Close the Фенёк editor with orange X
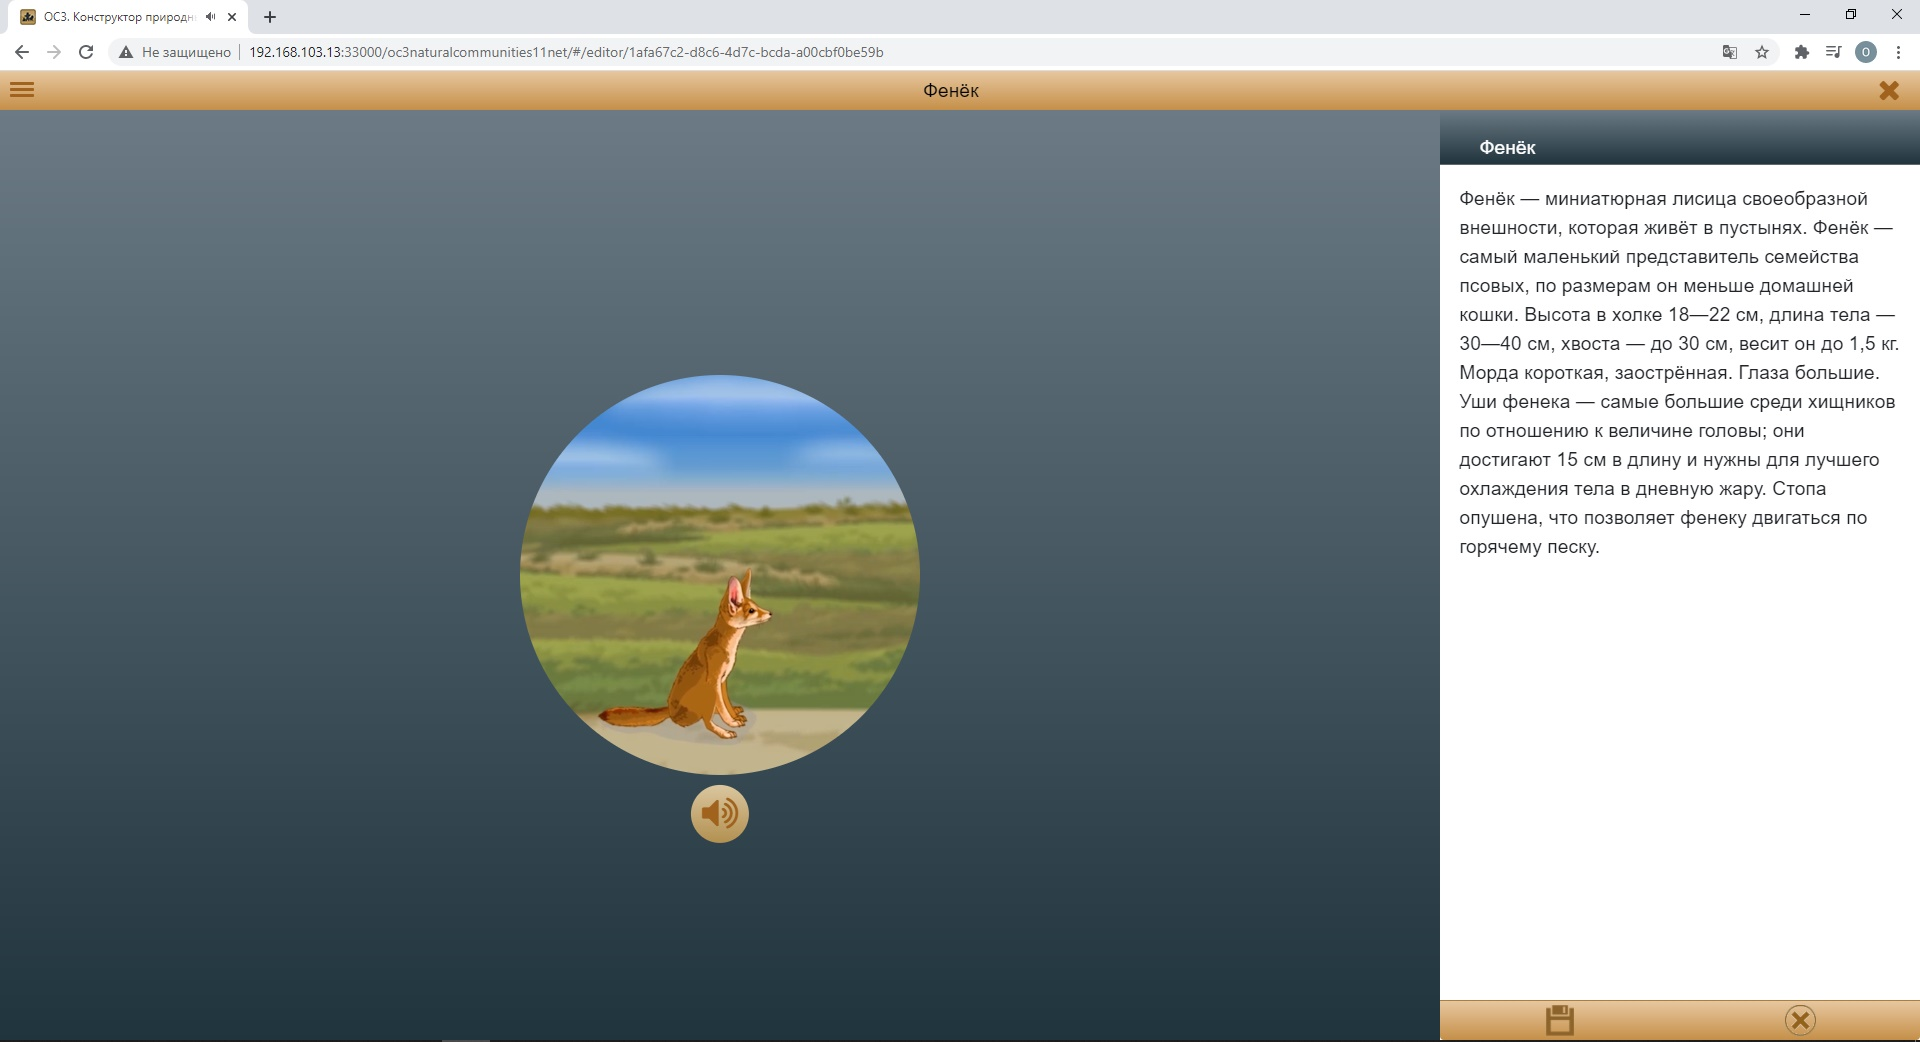Screen dimensions: 1920x1042 (x=1888, y=91)
